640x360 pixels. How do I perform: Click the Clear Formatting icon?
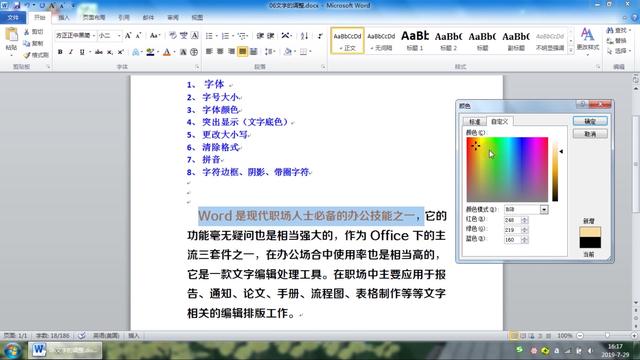(x=173, y=36)
